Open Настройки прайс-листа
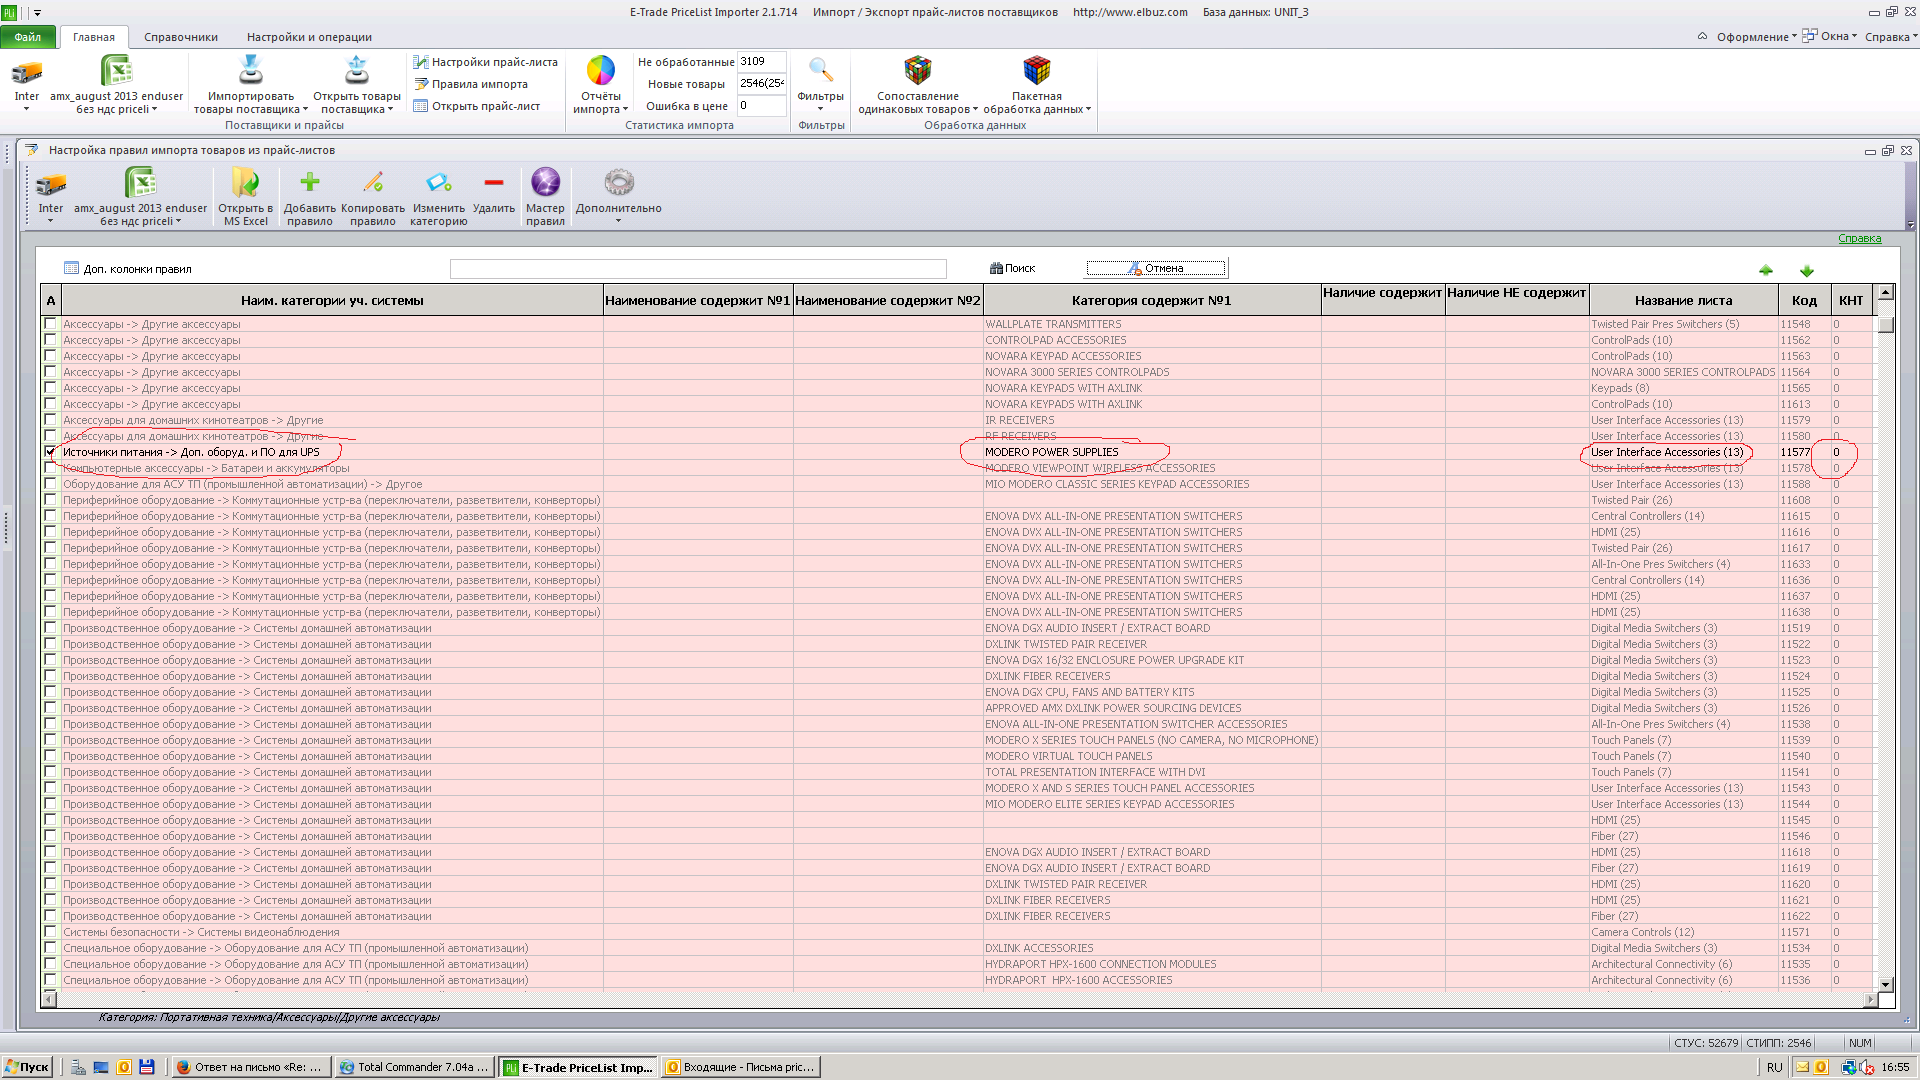The image size is (1920, 1080). [485, 62]
